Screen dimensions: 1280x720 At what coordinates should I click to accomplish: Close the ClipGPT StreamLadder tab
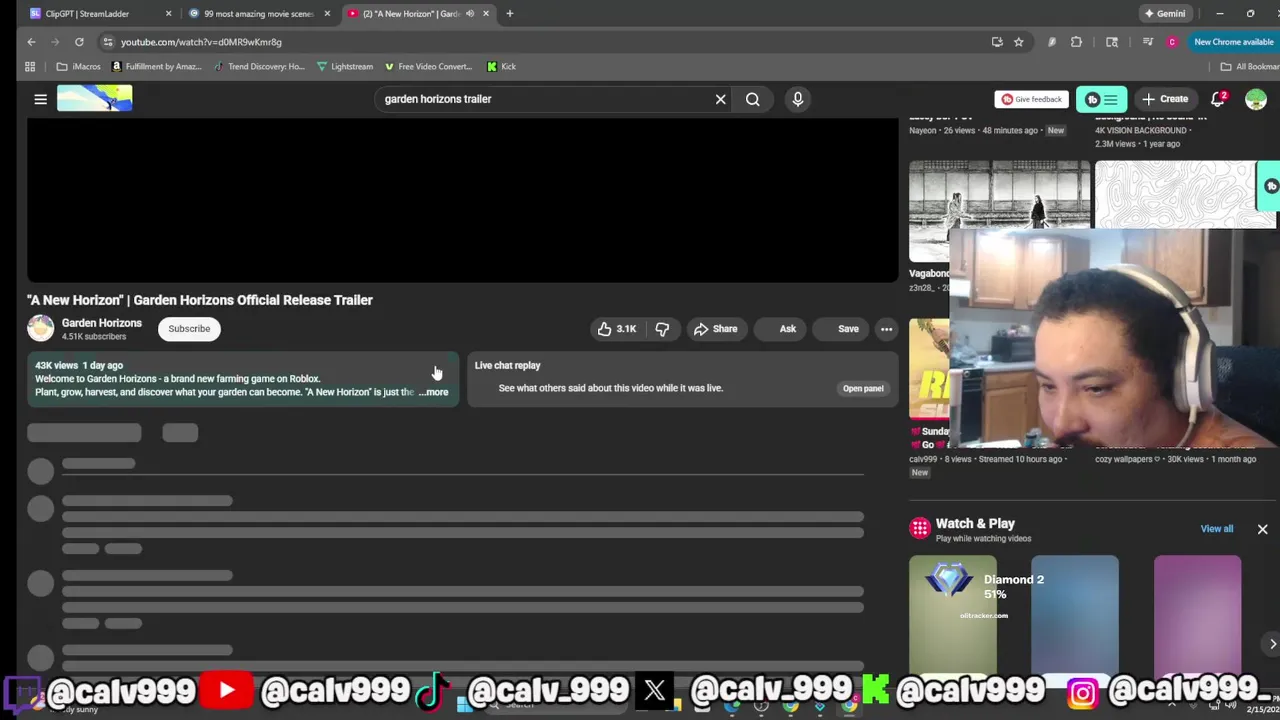168,13
